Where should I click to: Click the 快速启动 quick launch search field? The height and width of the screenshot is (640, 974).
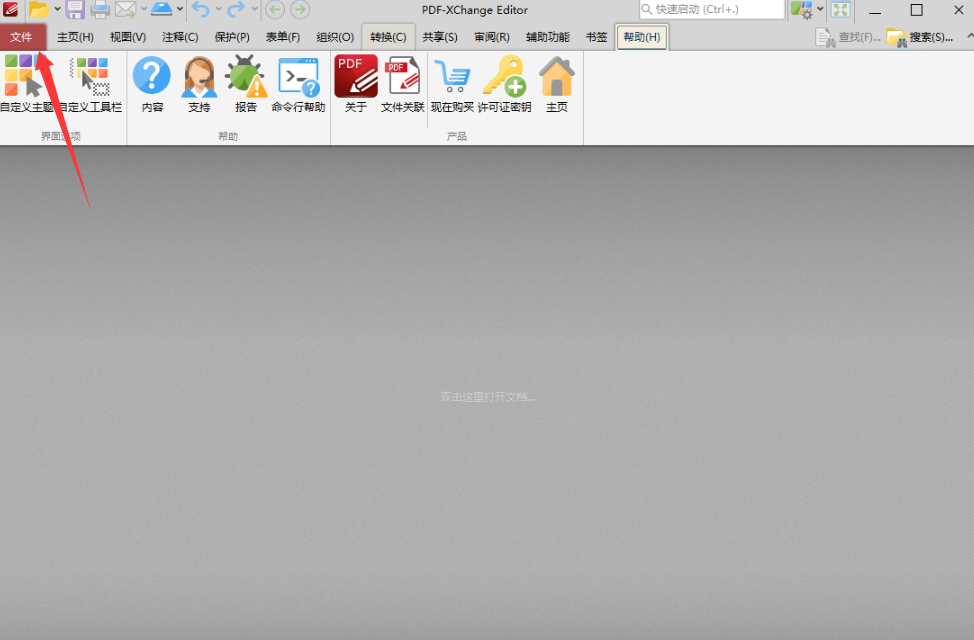(x=712, y=9)
